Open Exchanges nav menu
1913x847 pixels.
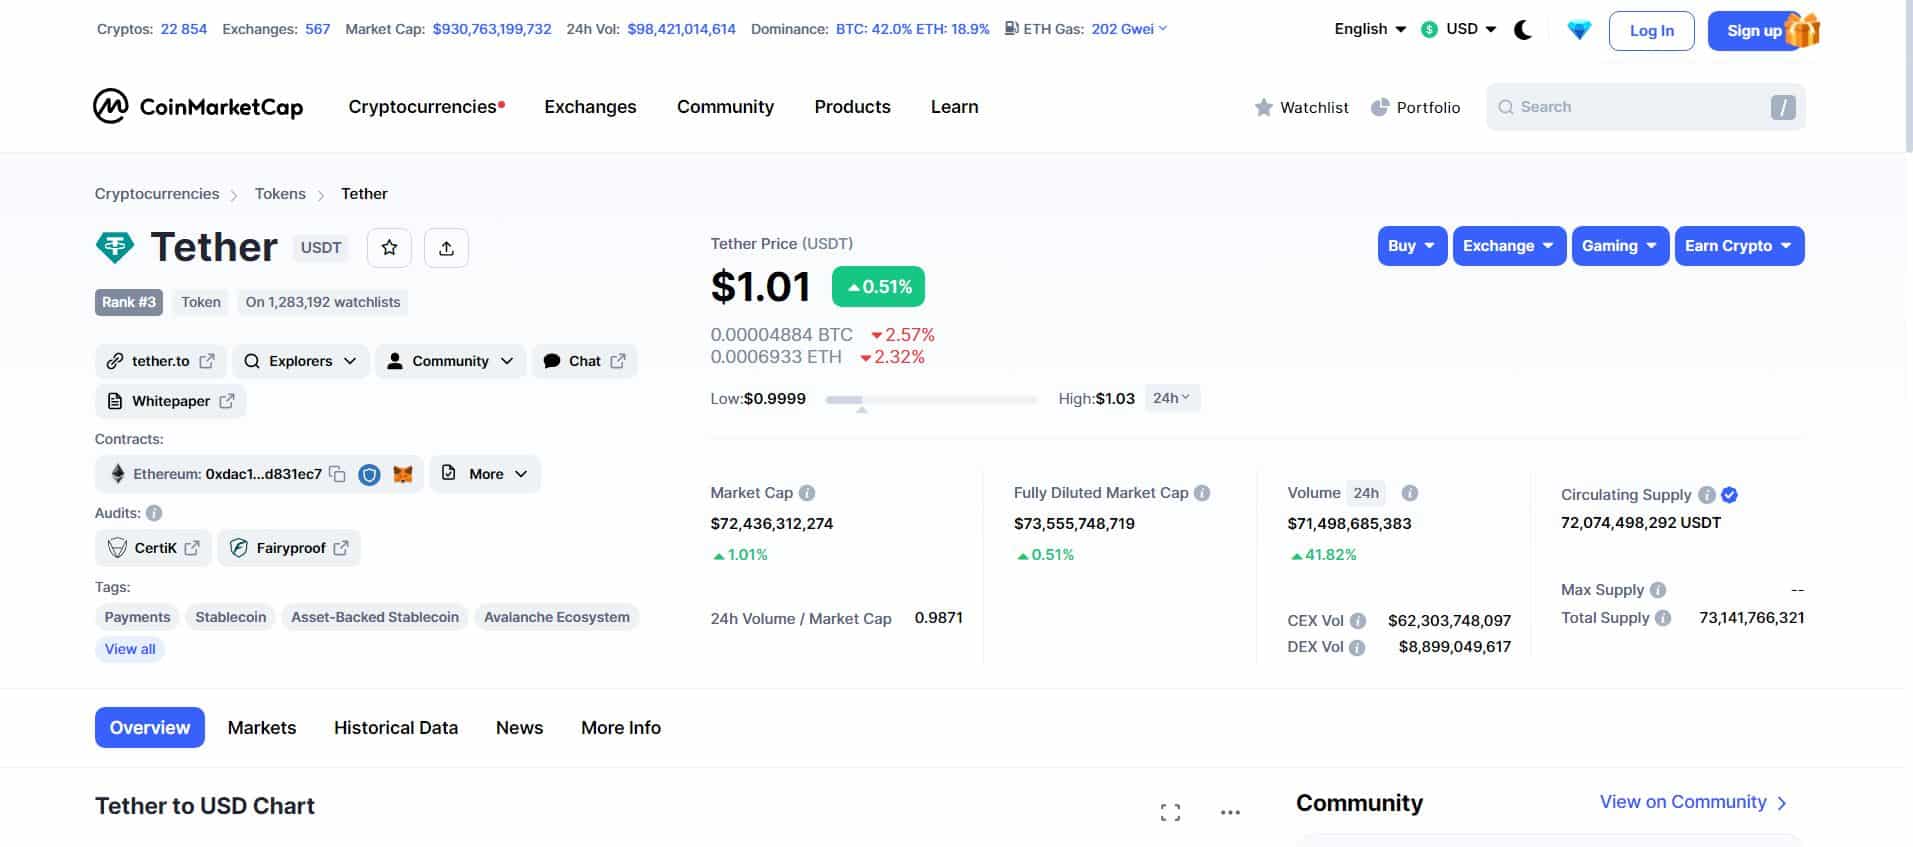tap(590, 107)
